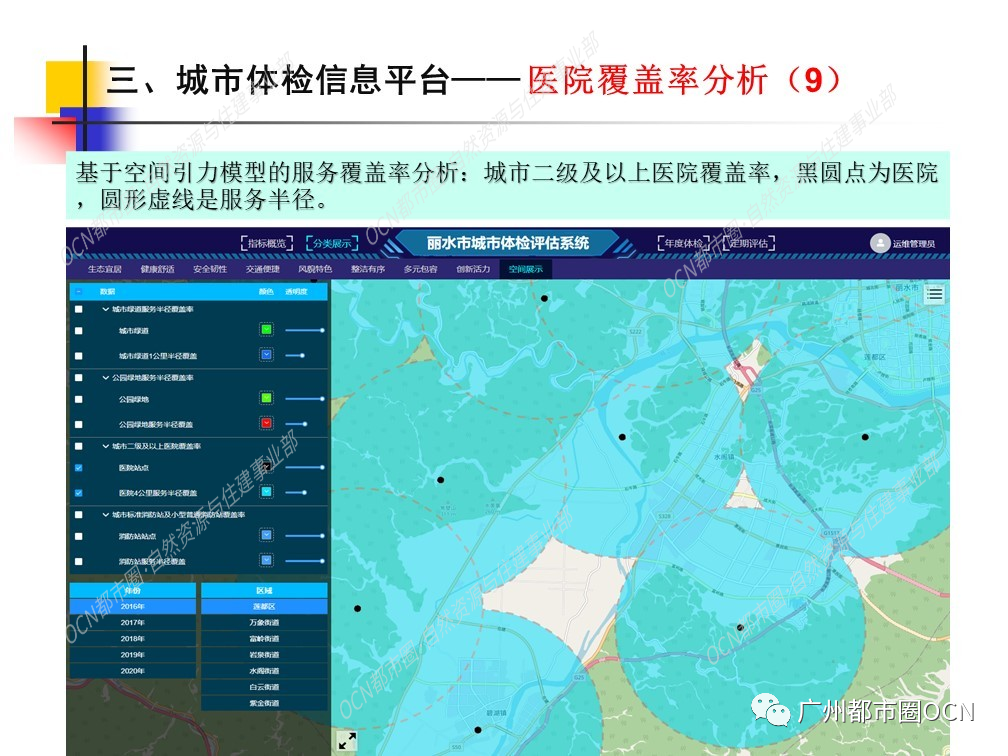Enable the 城市绿道1公里半径覆盖 layer checkbox
This screenshot has height=756, width=1008.
point(78,356)
